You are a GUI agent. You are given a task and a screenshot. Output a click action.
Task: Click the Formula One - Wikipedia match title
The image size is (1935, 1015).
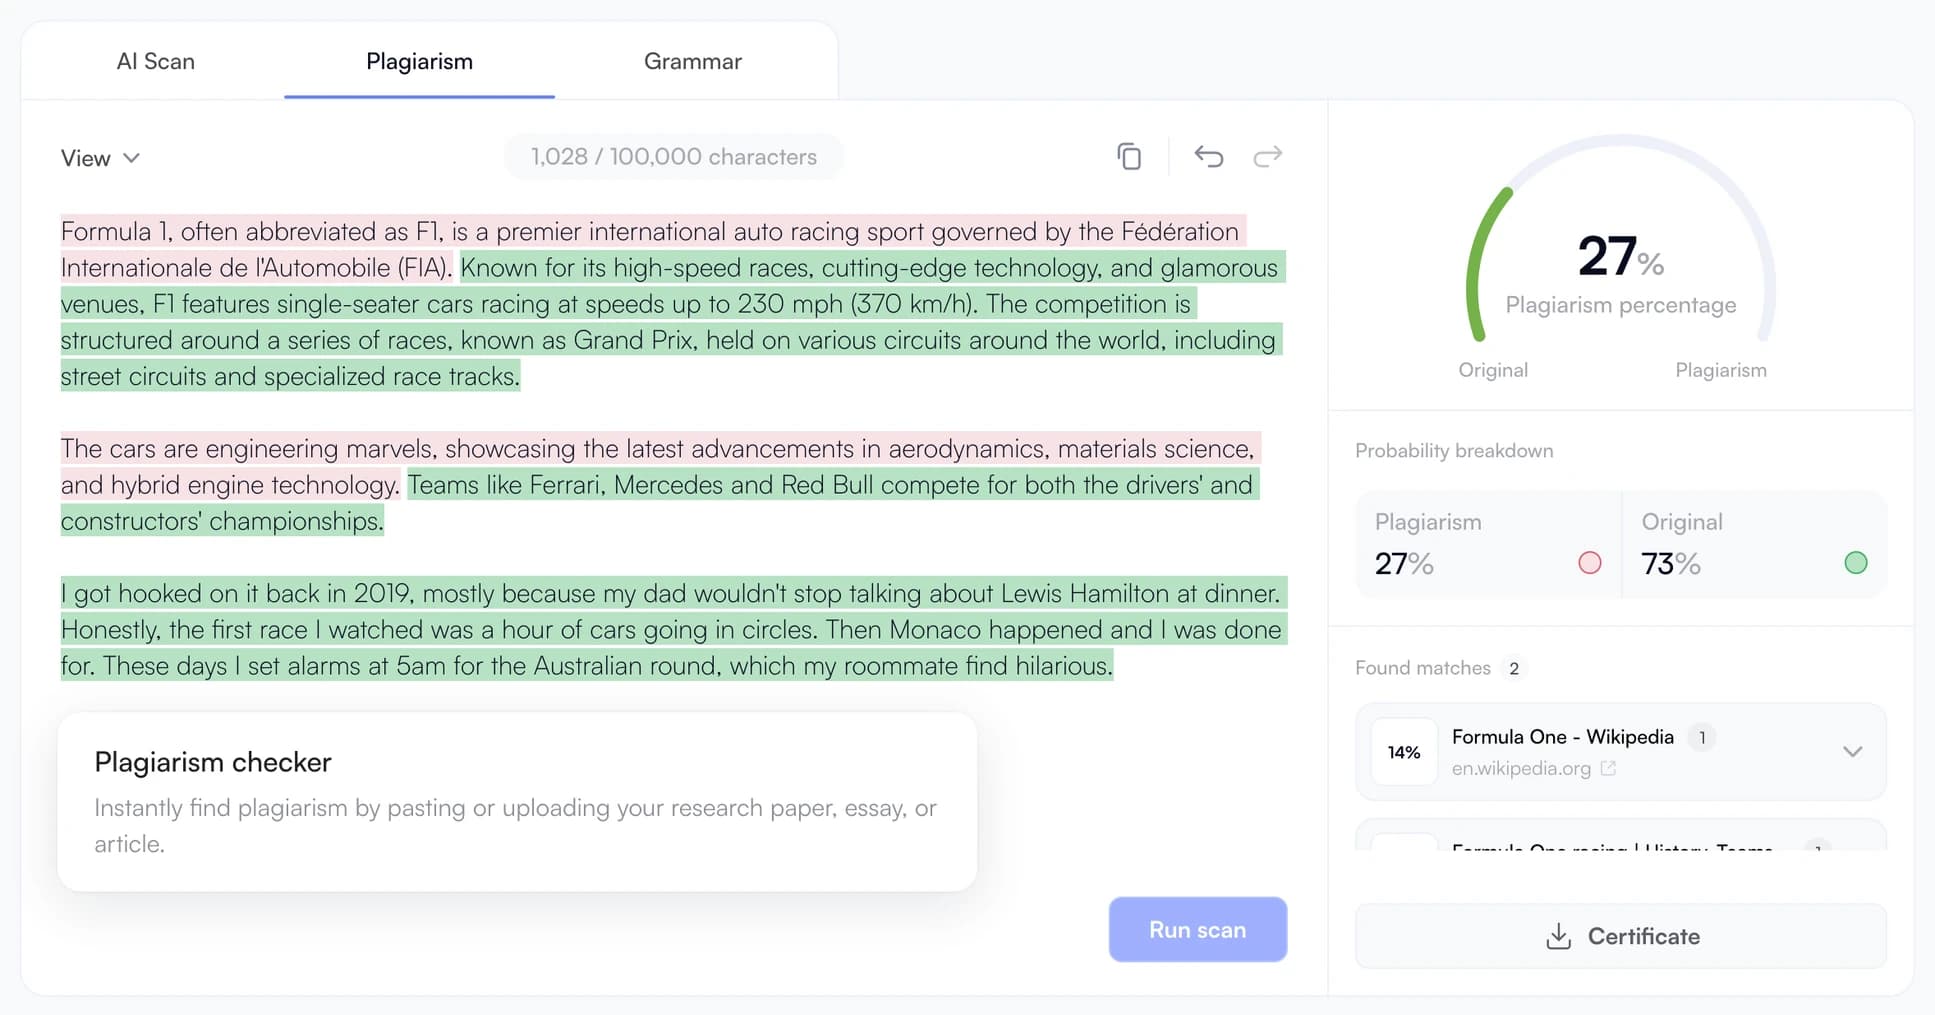point(1562,737)
